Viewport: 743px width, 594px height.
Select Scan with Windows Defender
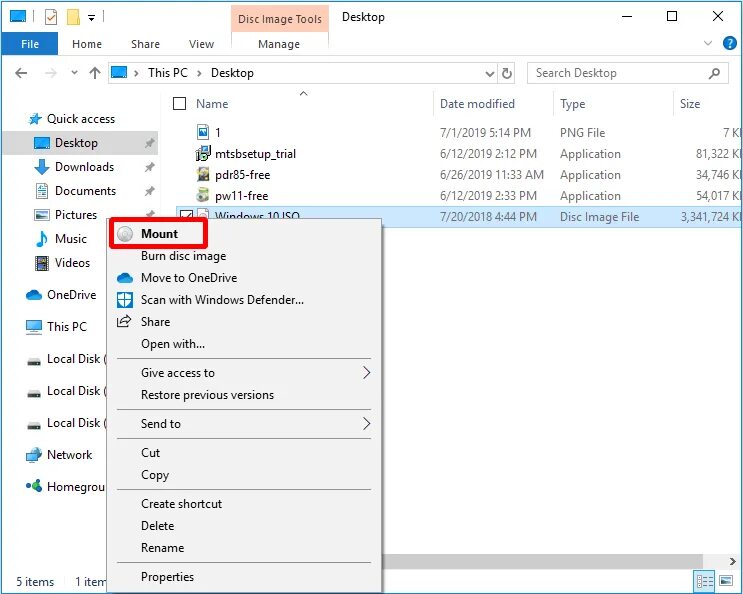click(x=222, y=300)
